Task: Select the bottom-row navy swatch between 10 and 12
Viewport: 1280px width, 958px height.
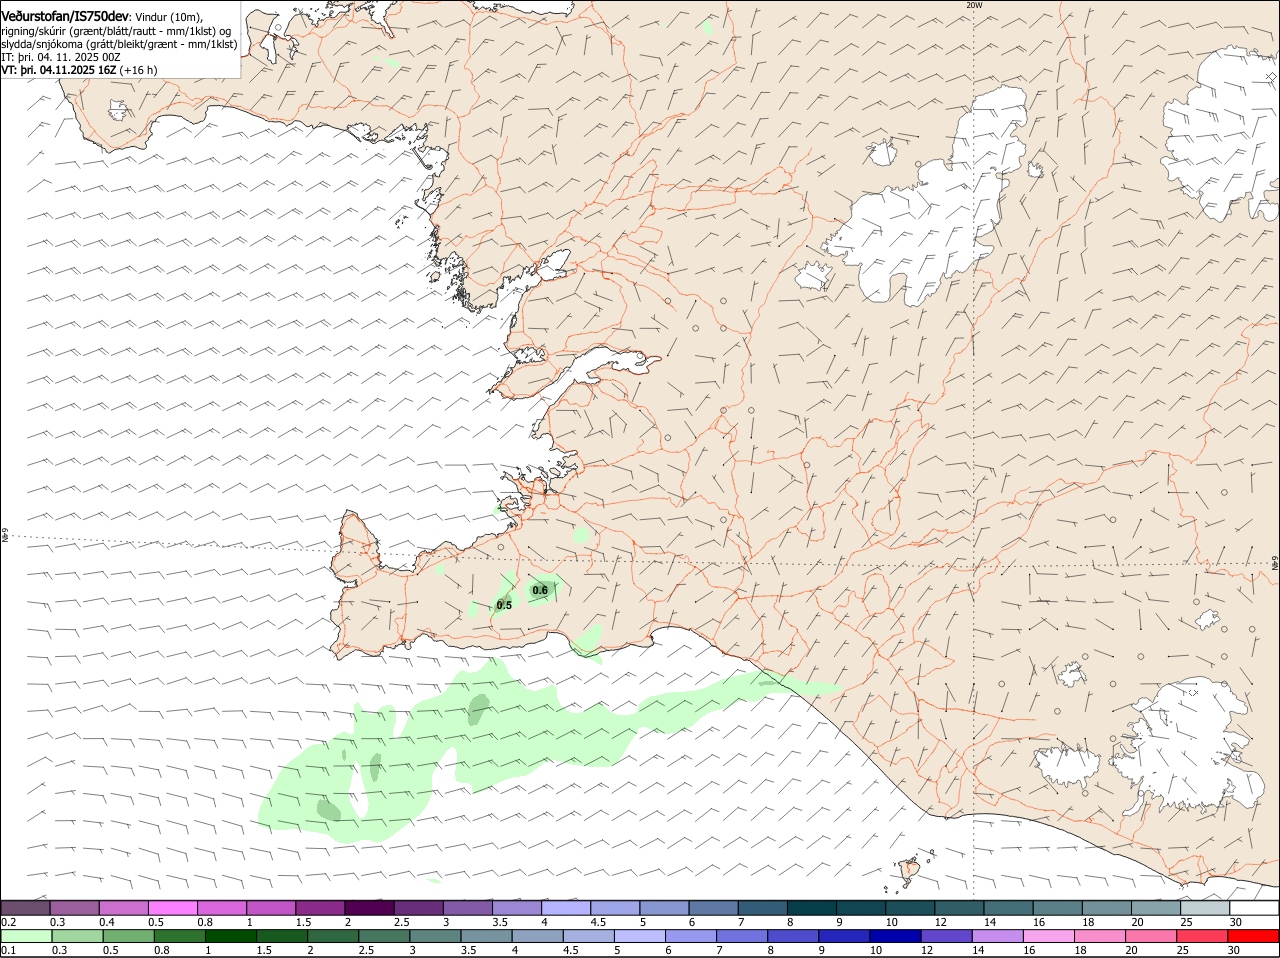Action: (x=894, y=936)
